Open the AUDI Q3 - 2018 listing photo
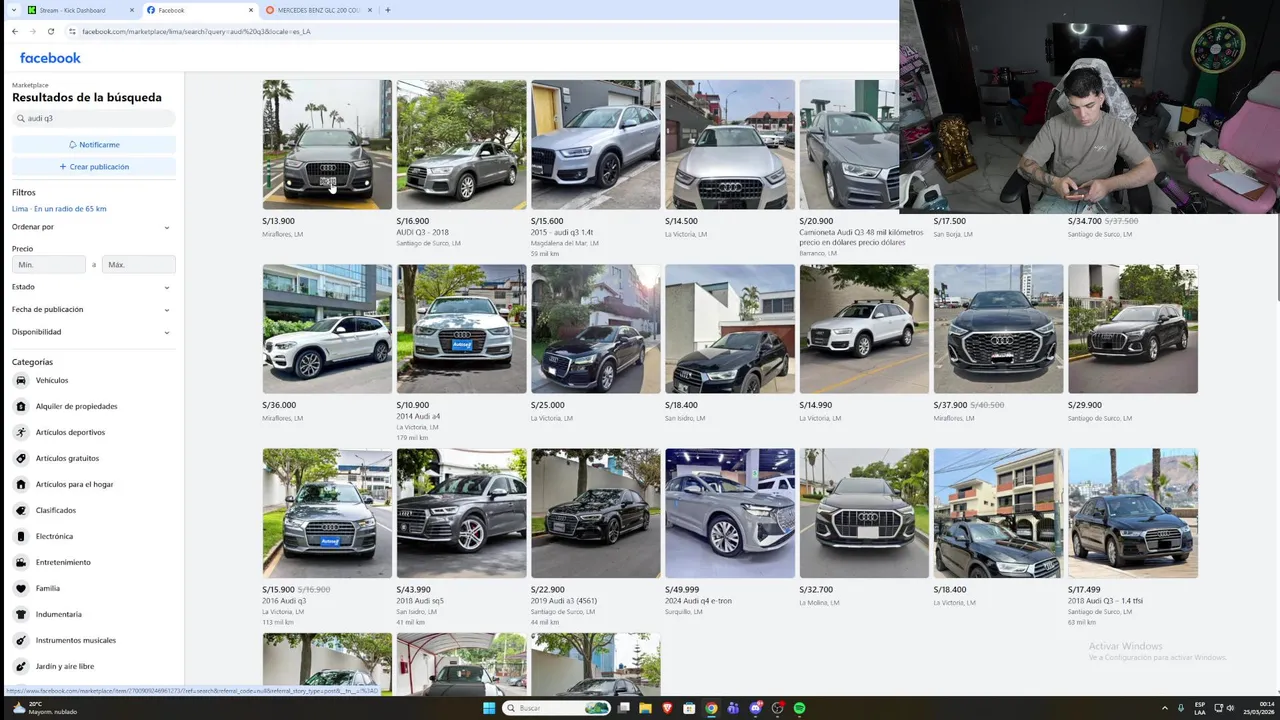Image resolution: width=1280 pixels, height=720 pixels. coord(461,145)
